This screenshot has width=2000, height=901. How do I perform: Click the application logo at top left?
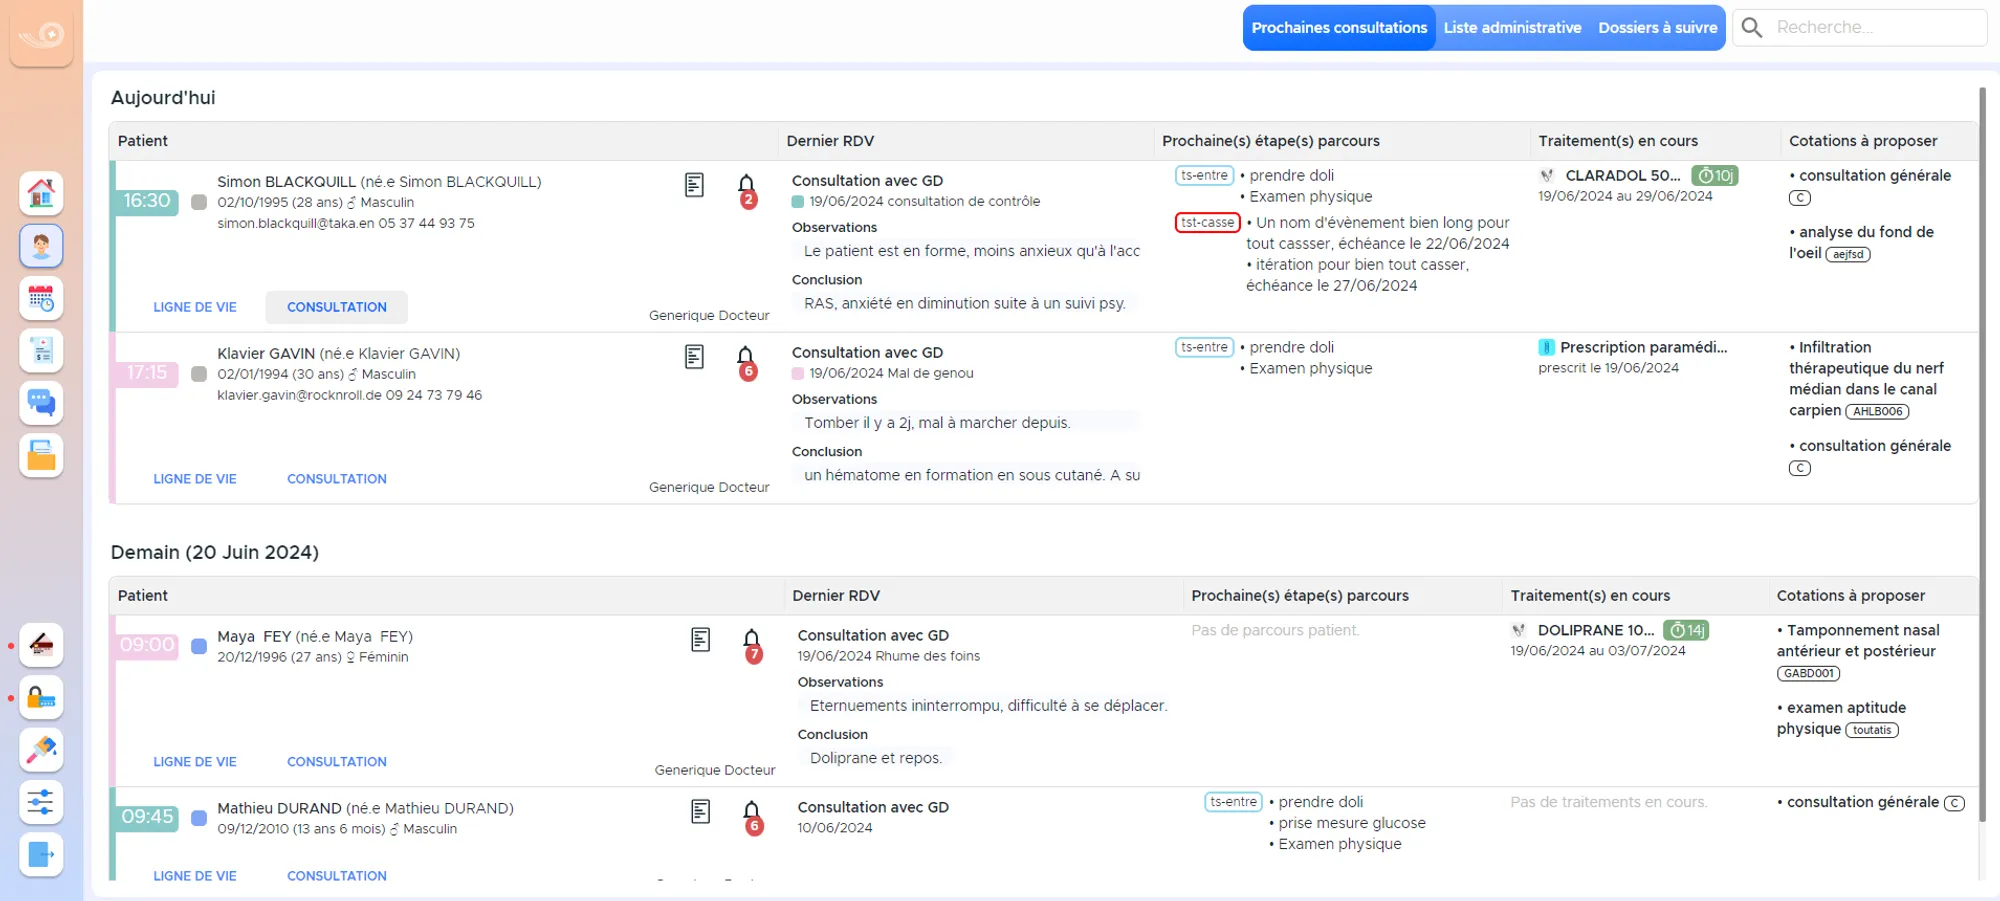tap(41, 36)
